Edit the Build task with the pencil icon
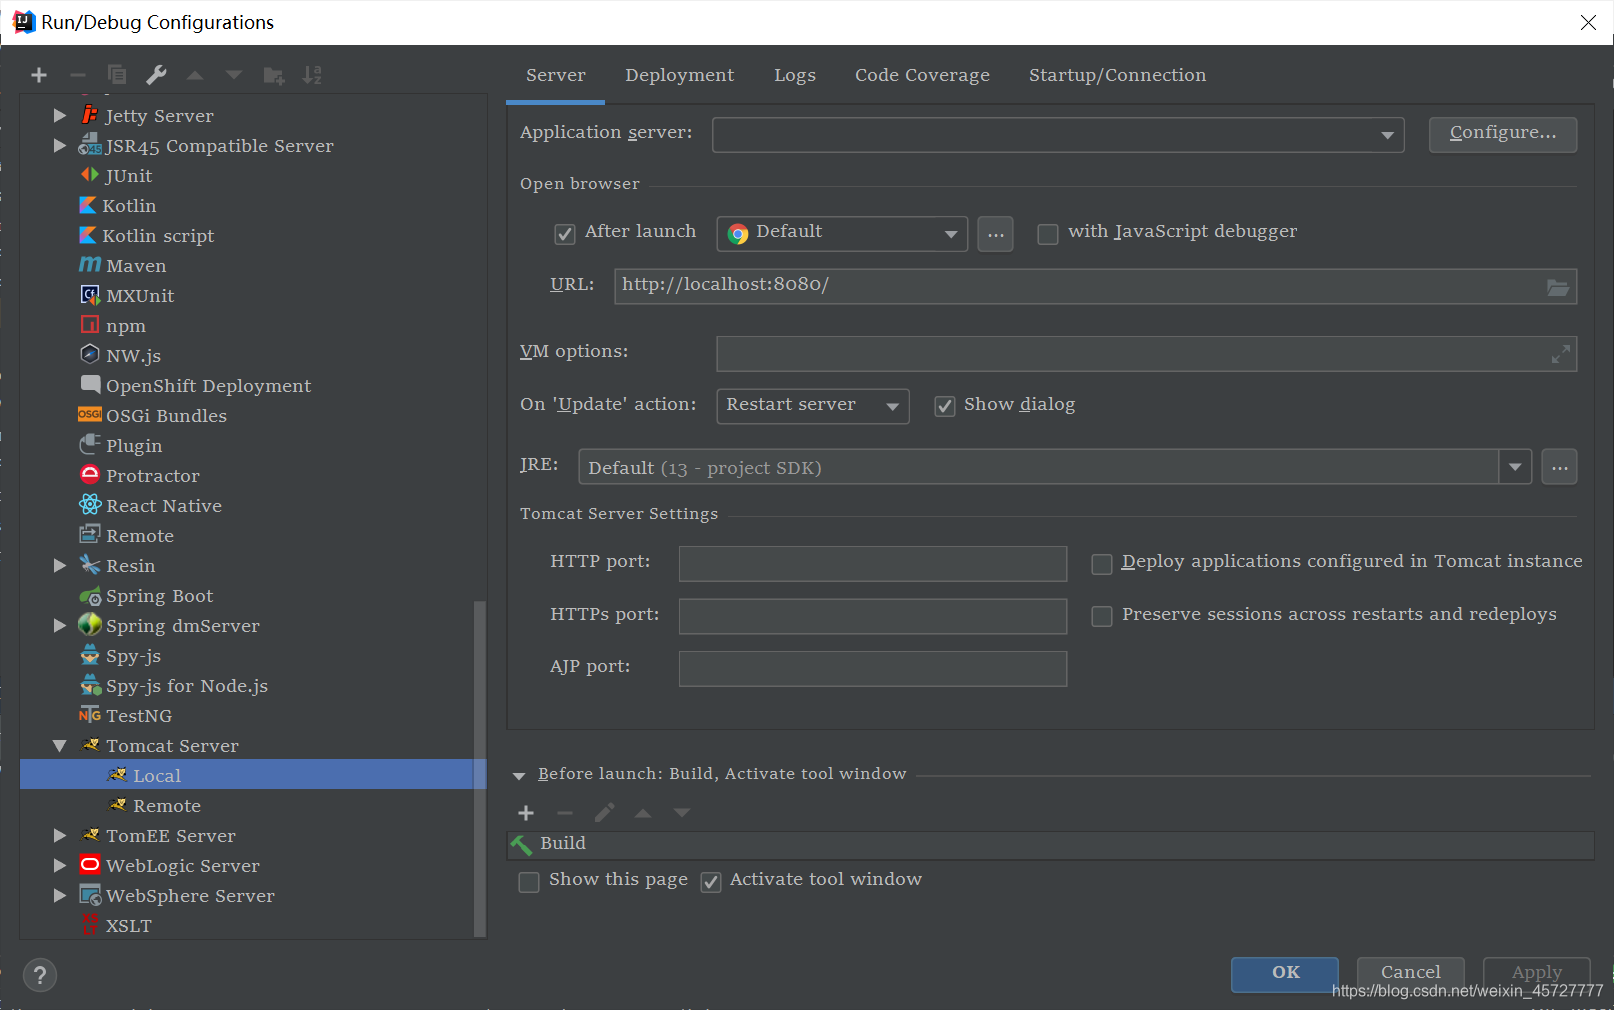The height and width of the screenshot is (1010, 1614). click(x=603, y=813)
